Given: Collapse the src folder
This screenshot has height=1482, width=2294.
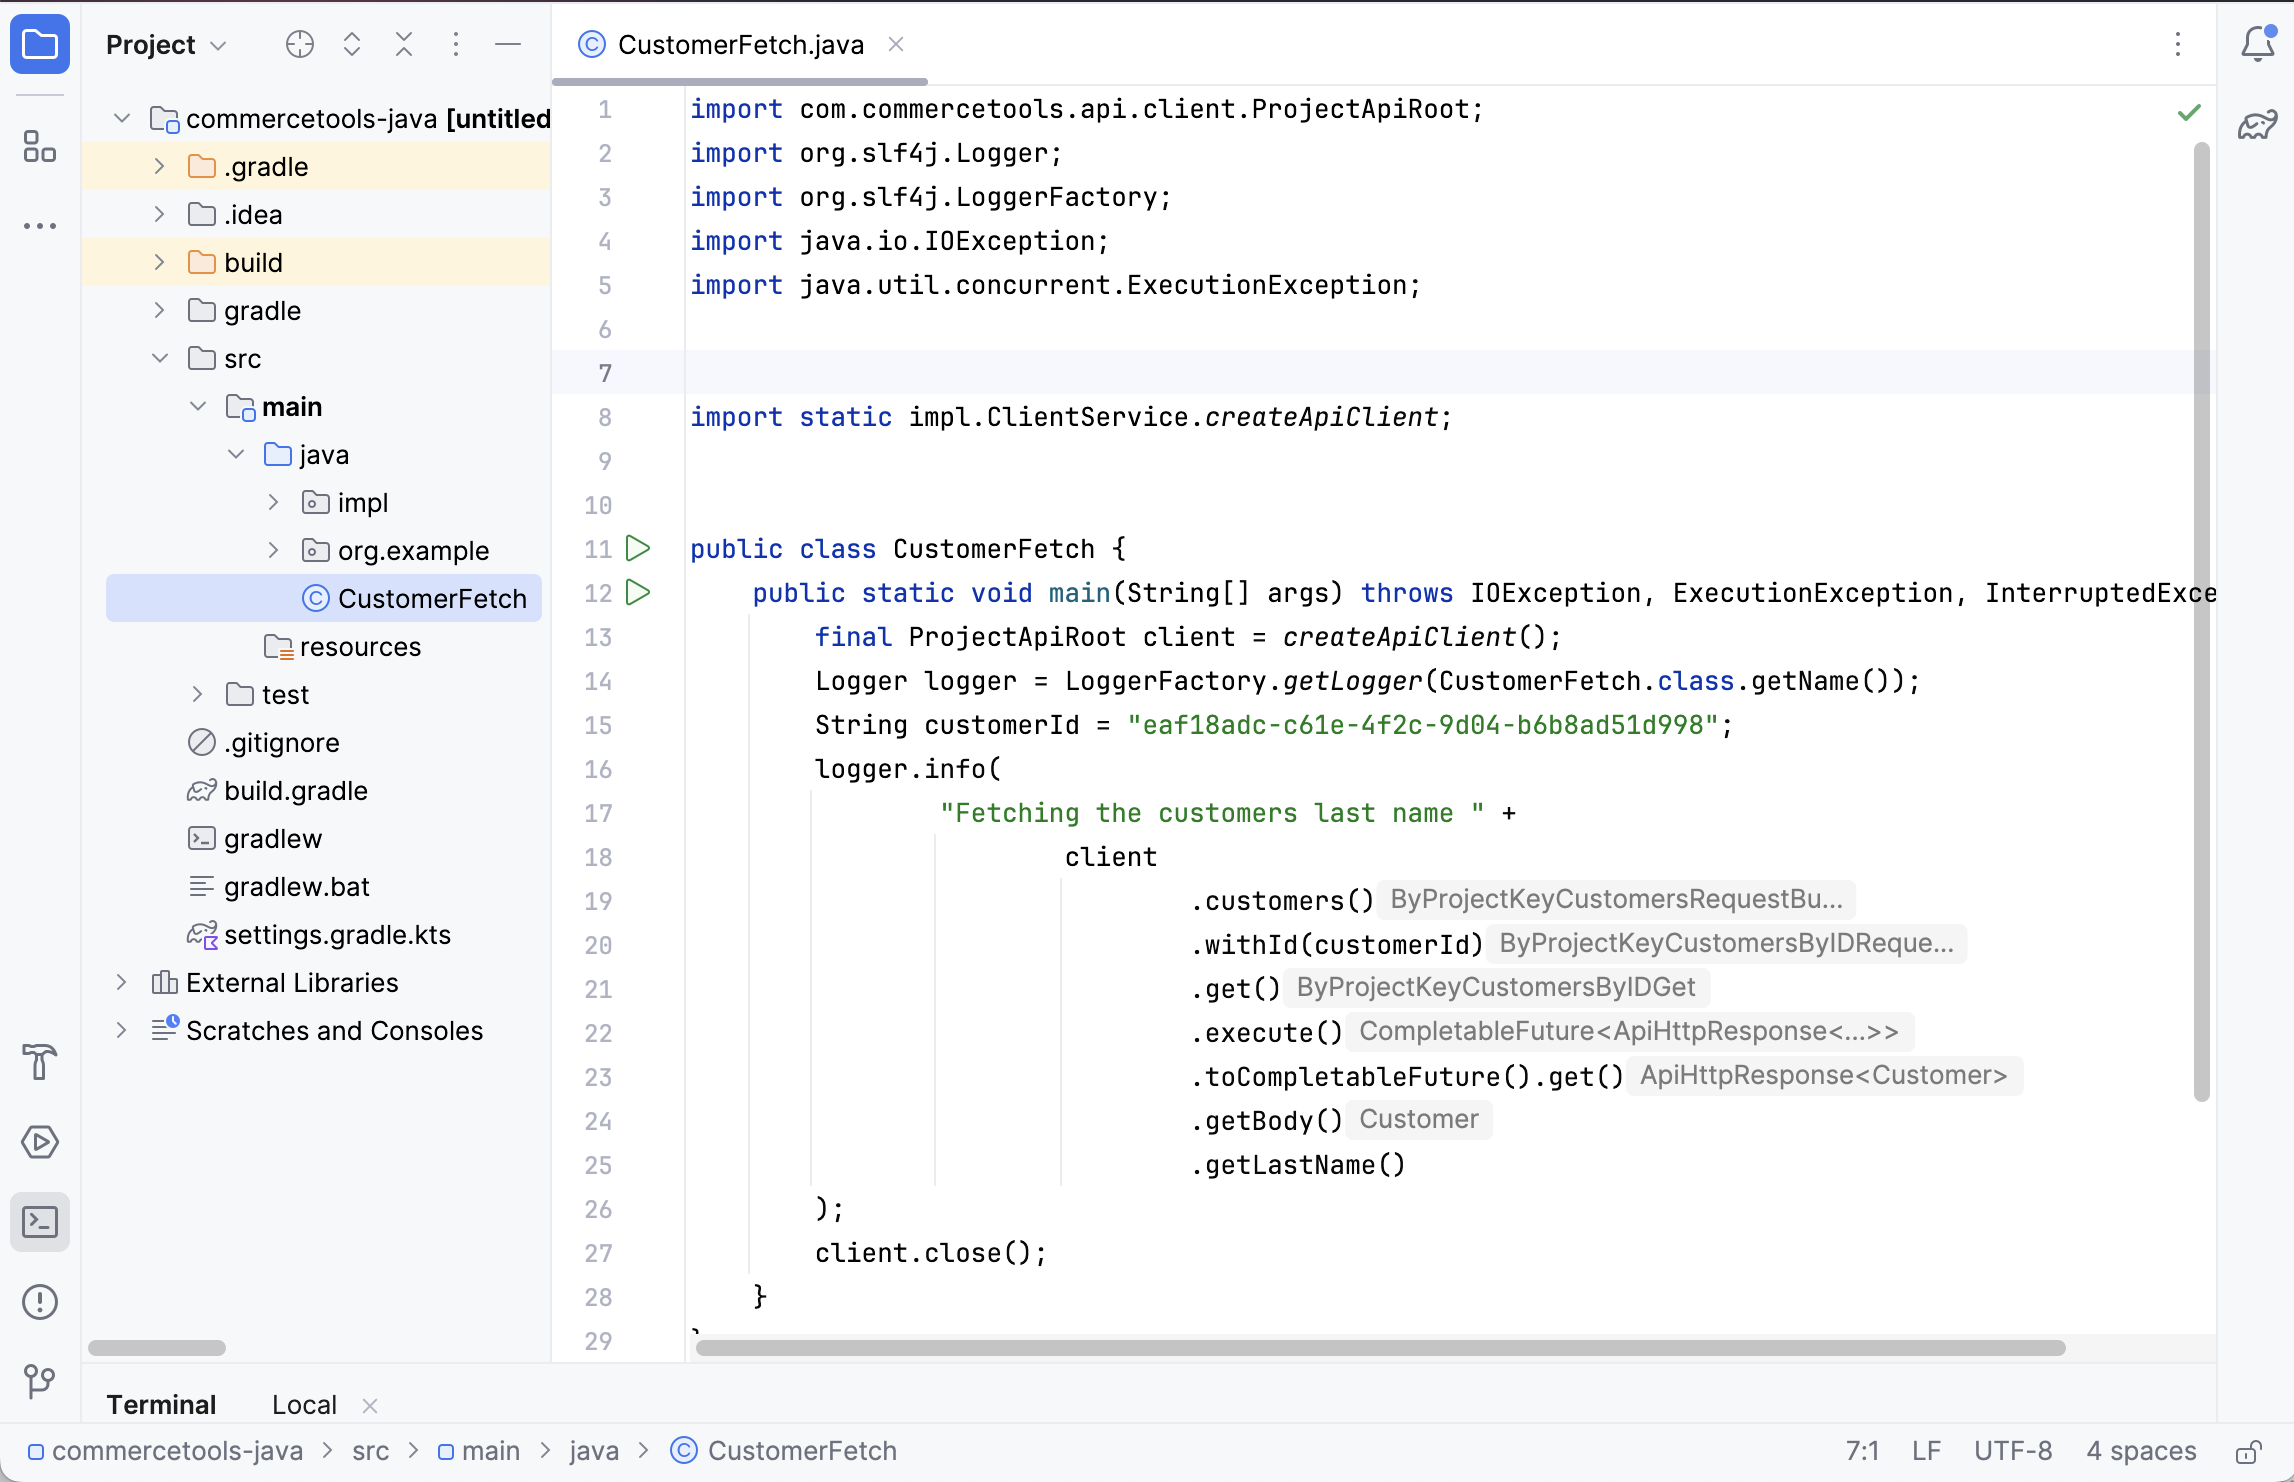Looking at the screenshot, I should (x=160, y=359).
